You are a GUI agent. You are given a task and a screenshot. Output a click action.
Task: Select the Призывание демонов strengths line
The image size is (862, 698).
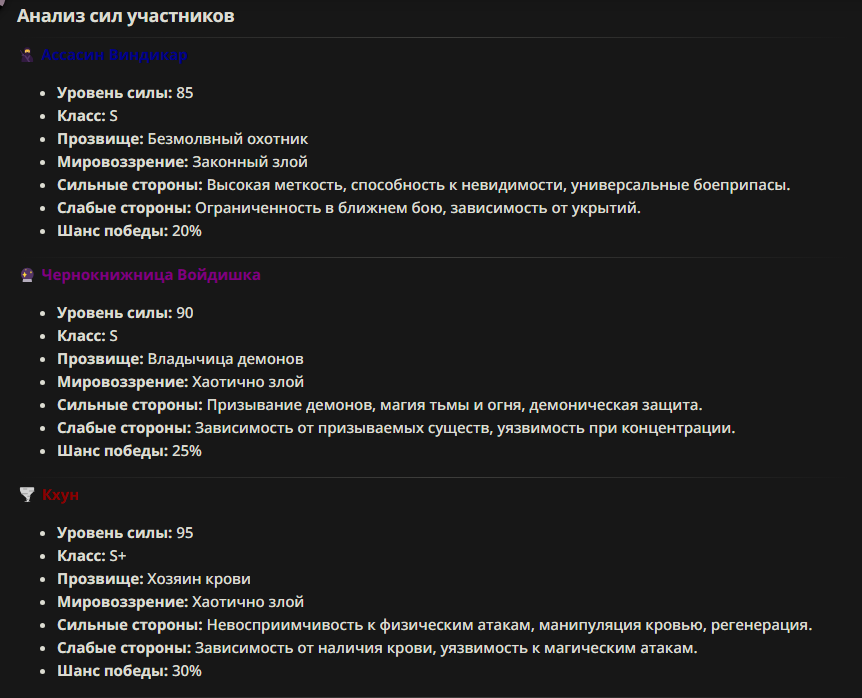pyautogui.click(x=380, y=405)
